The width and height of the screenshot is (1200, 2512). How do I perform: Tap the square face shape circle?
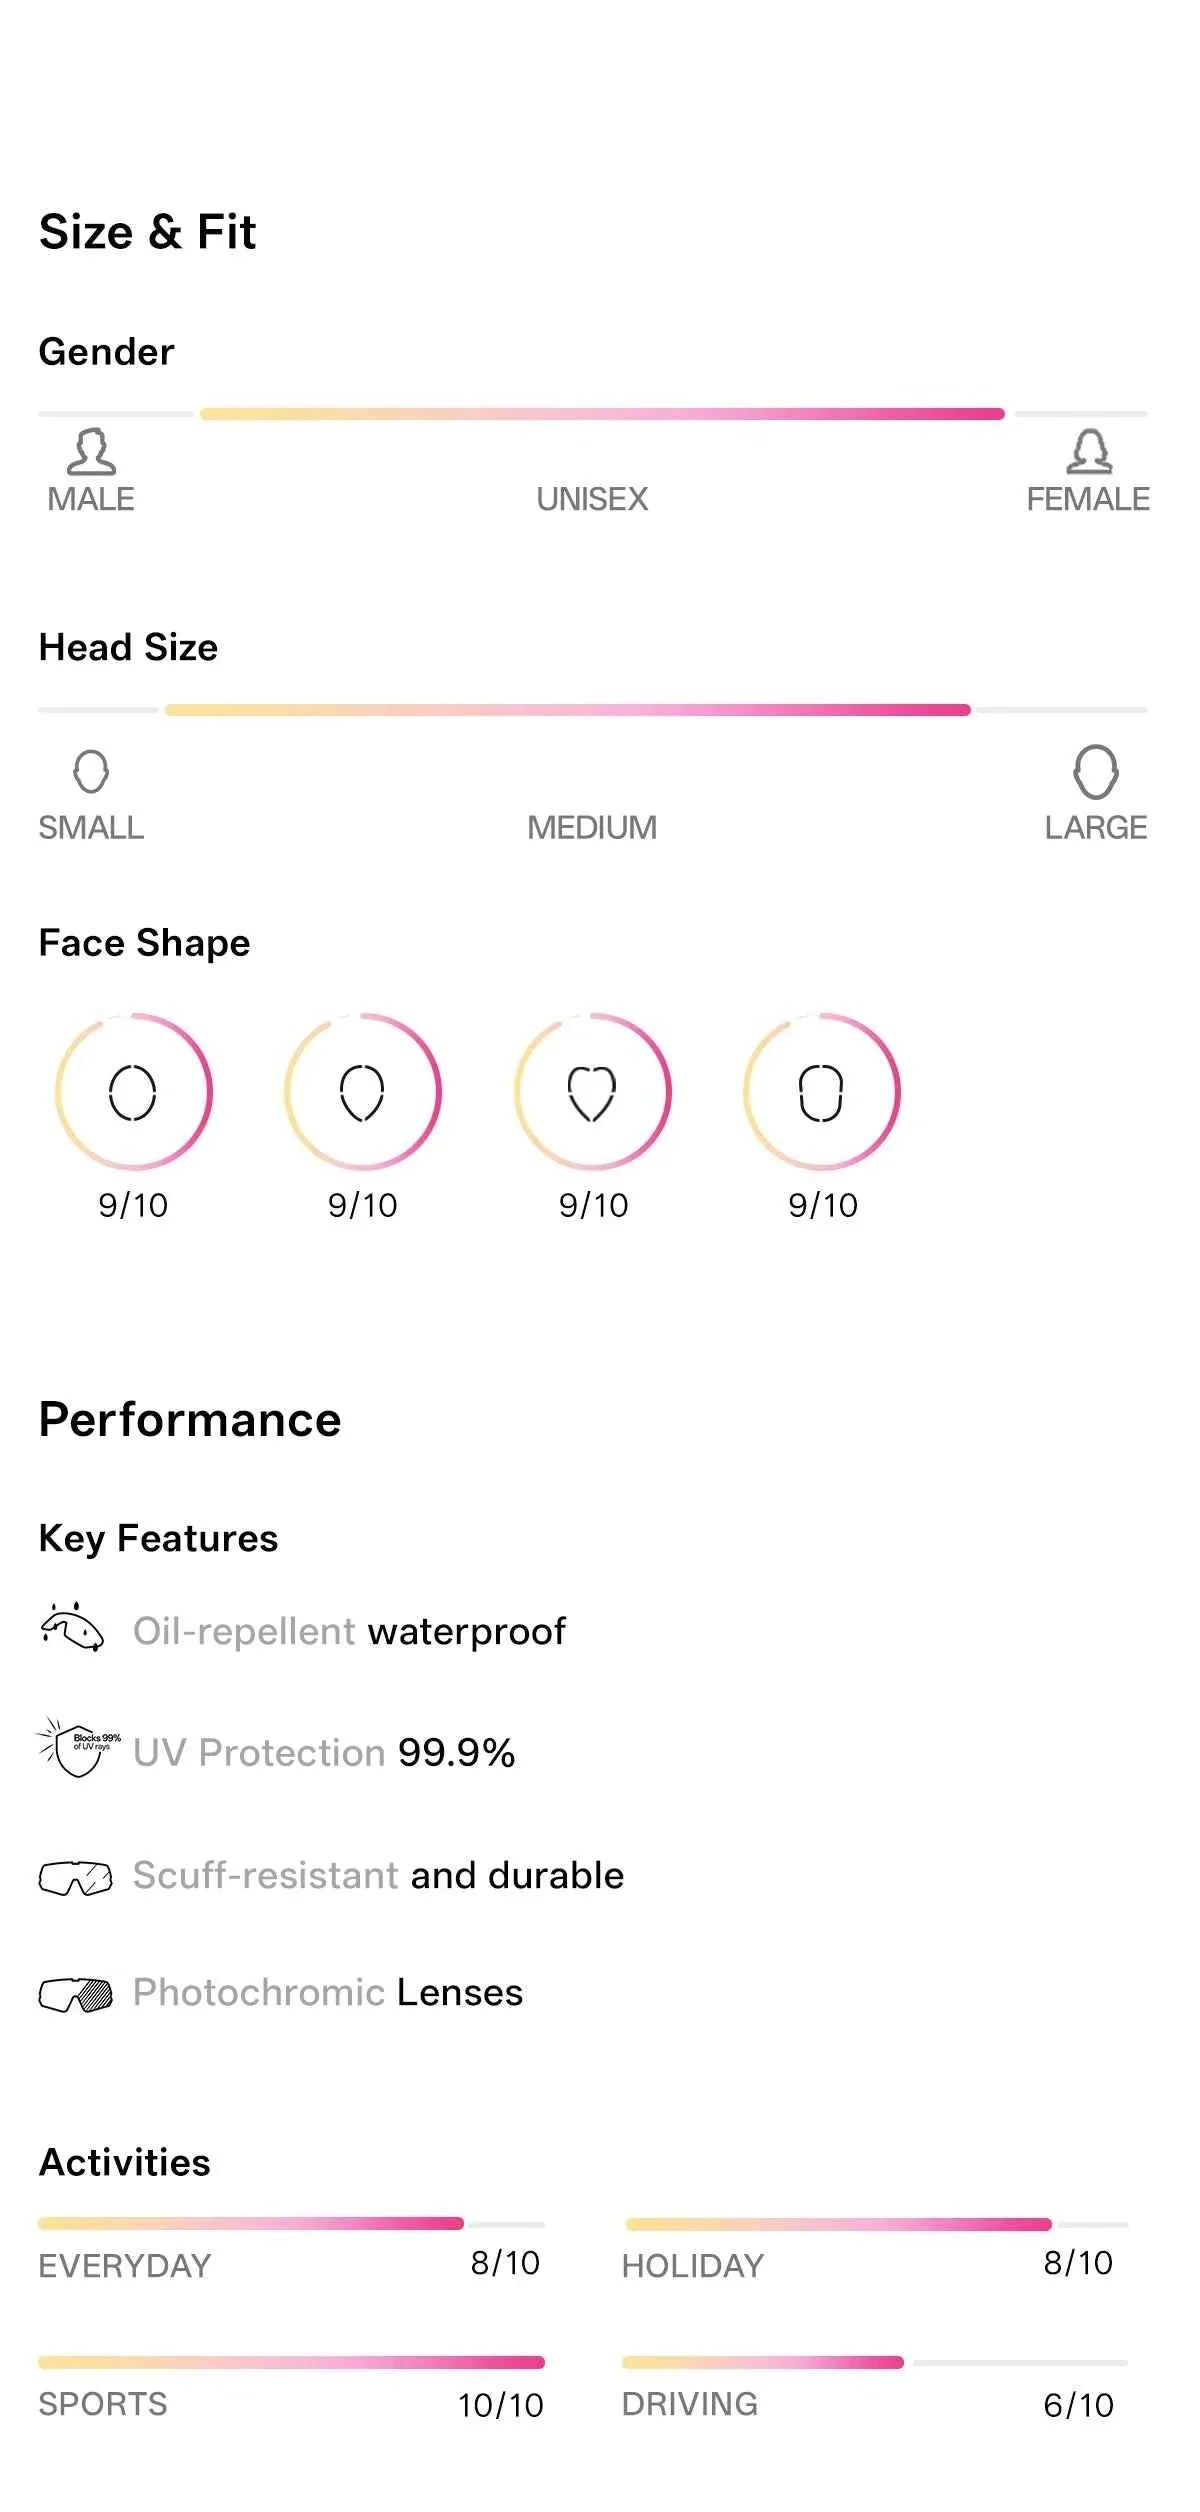point(821,1092)
